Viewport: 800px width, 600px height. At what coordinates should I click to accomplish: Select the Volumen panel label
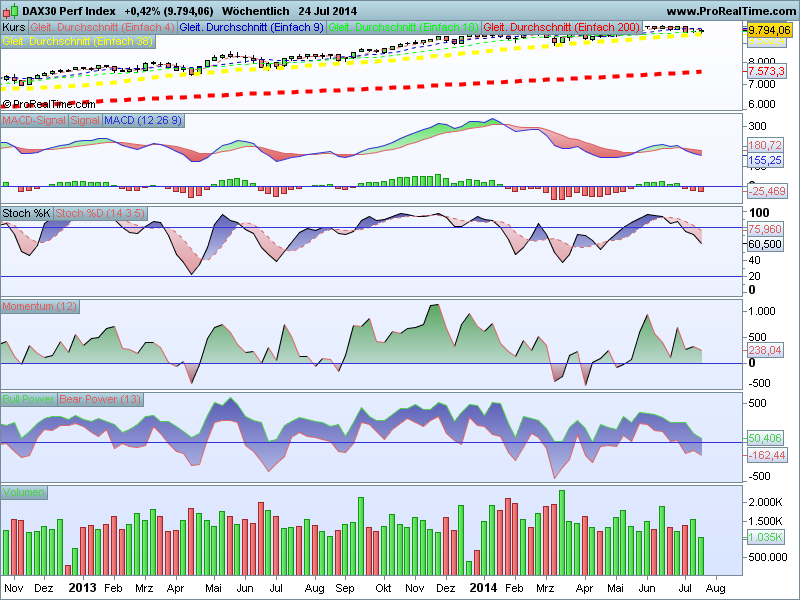click(23, 492)
